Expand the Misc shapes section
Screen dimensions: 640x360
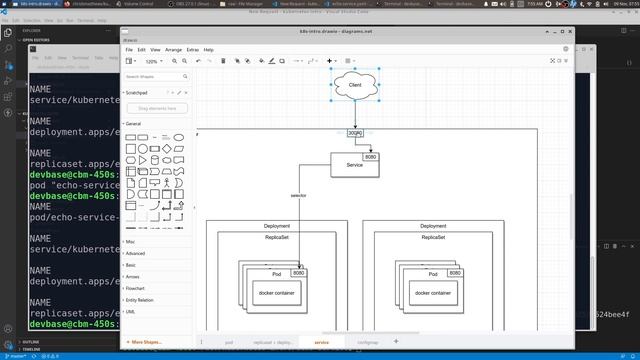[x=129, y=242]
